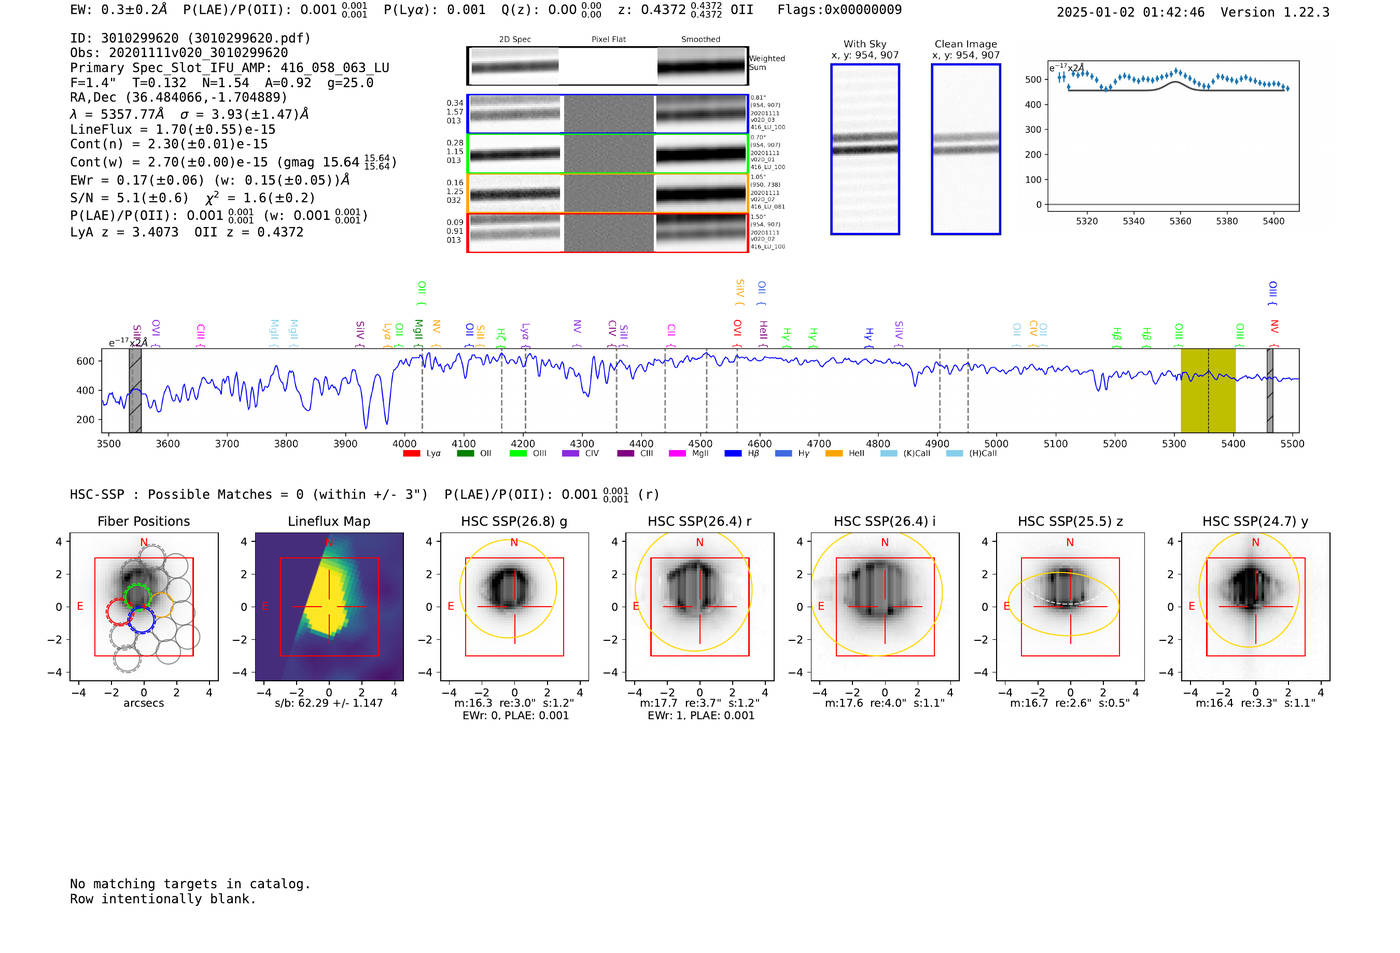Click the s/b: 62.29 +/- 1.147 caption

[x=329, y=703]
